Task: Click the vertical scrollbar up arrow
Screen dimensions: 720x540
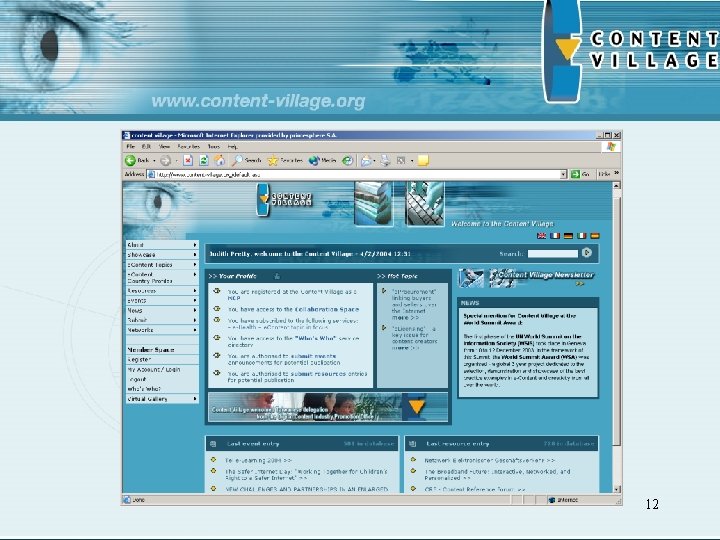Action: point(616,186)
